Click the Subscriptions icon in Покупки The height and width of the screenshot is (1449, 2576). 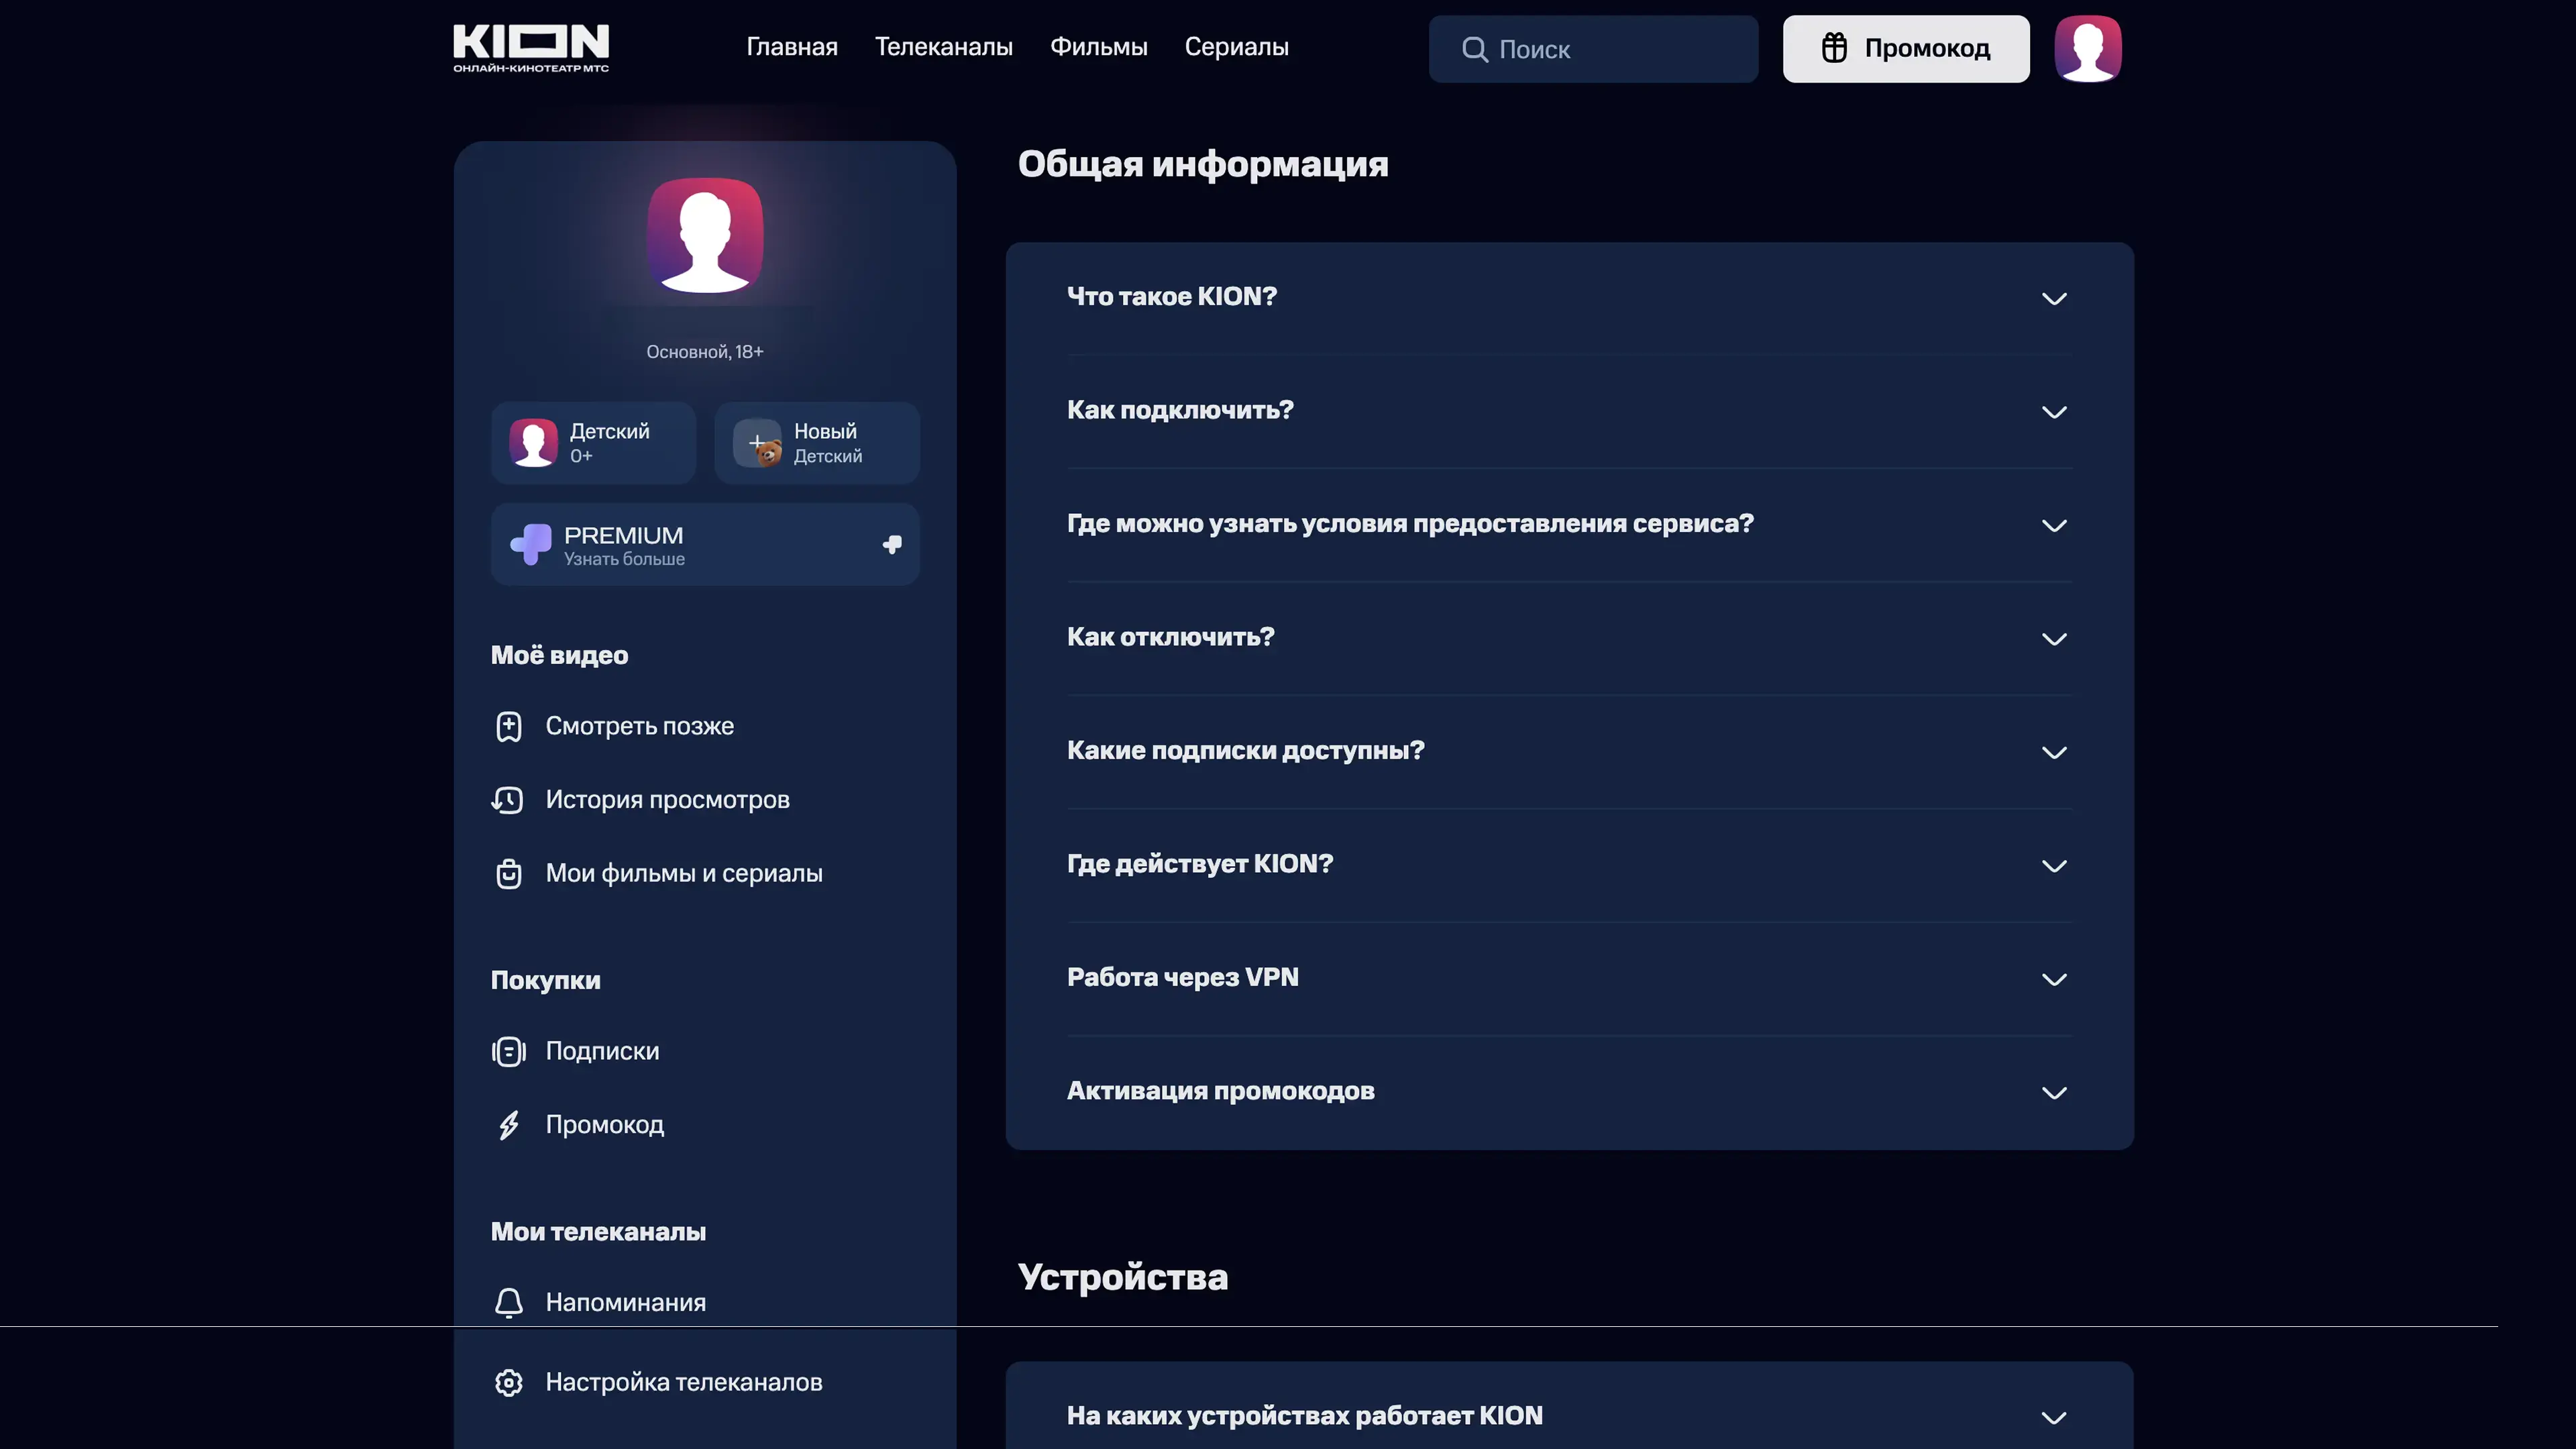pos(508,1051)
